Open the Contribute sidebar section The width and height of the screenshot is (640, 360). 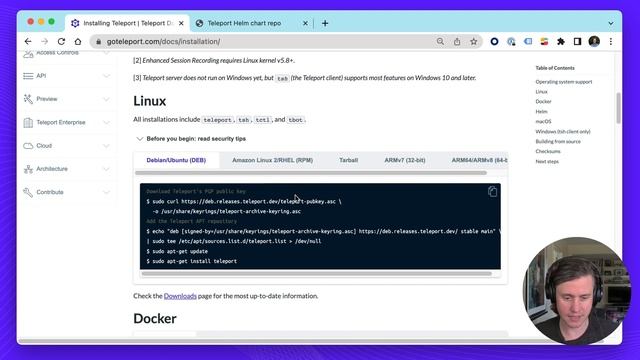[50, 192]
